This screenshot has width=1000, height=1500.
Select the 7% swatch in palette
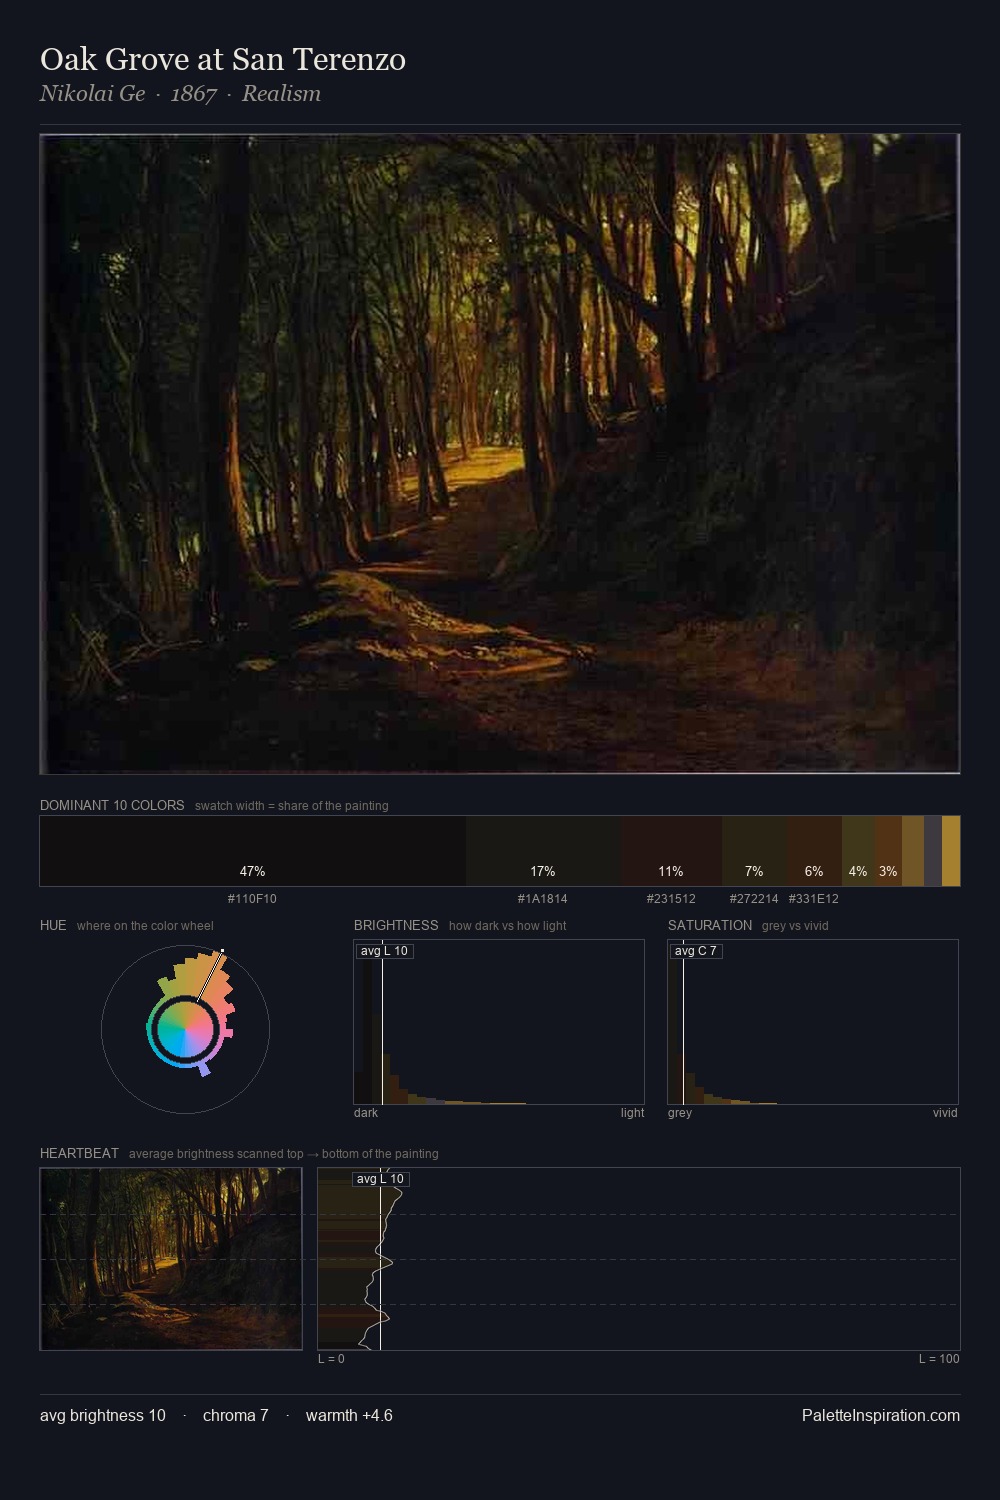(x=754, y=851)
